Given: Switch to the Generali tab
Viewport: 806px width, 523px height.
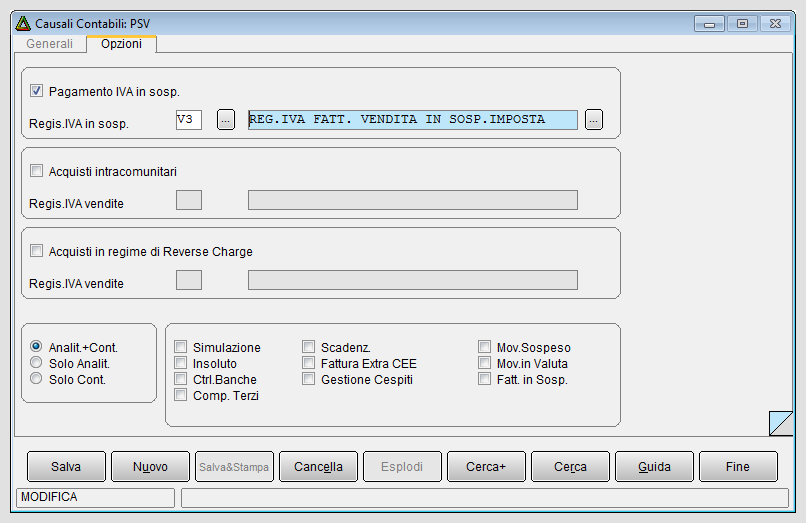Looking at the screenshot, I should (49, 44).
